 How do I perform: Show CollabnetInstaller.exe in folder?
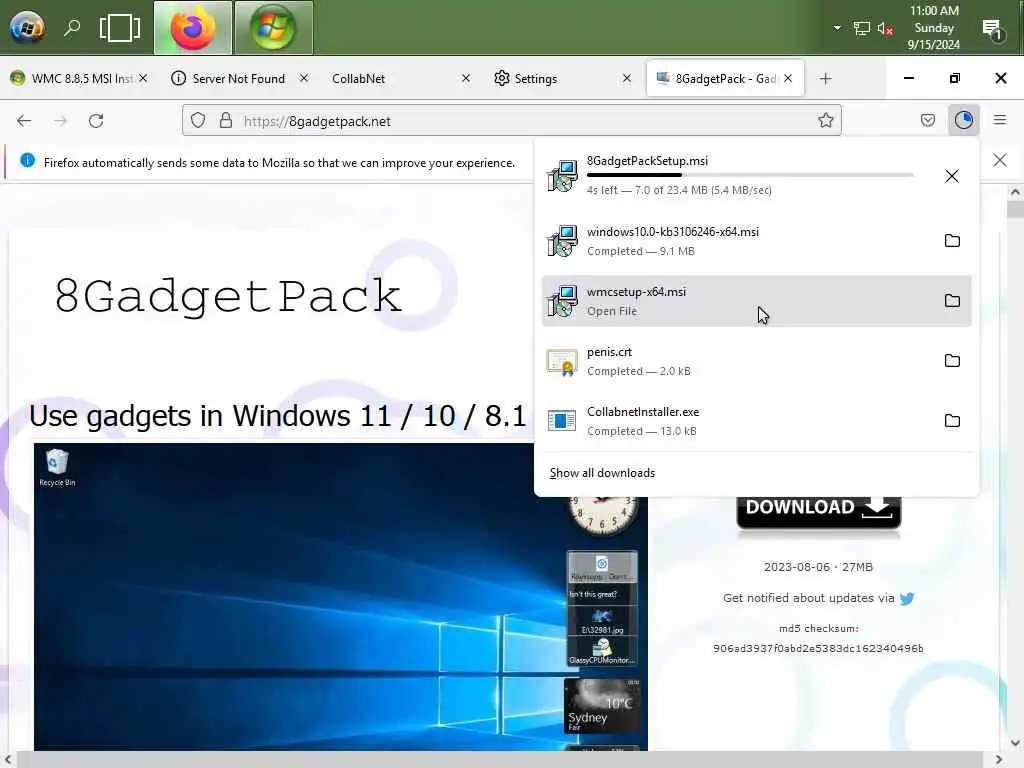coord(952,421)
